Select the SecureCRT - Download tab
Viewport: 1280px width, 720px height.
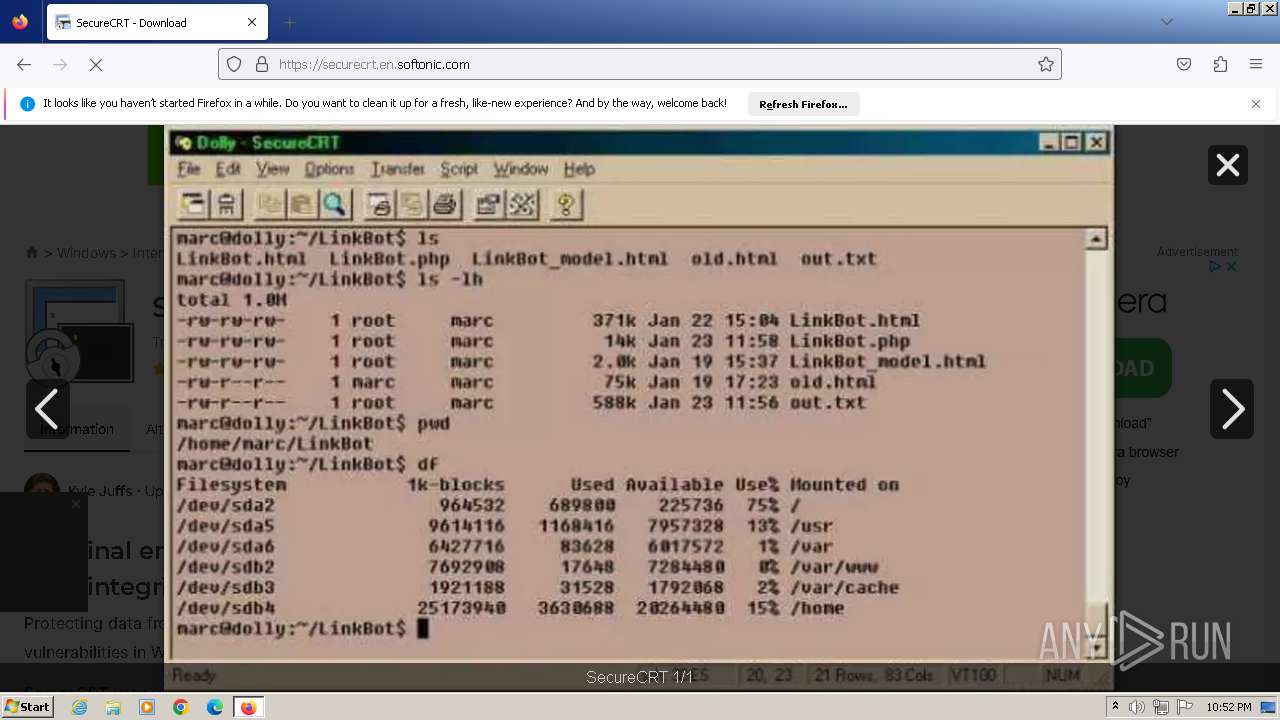(x=155, y=22)
